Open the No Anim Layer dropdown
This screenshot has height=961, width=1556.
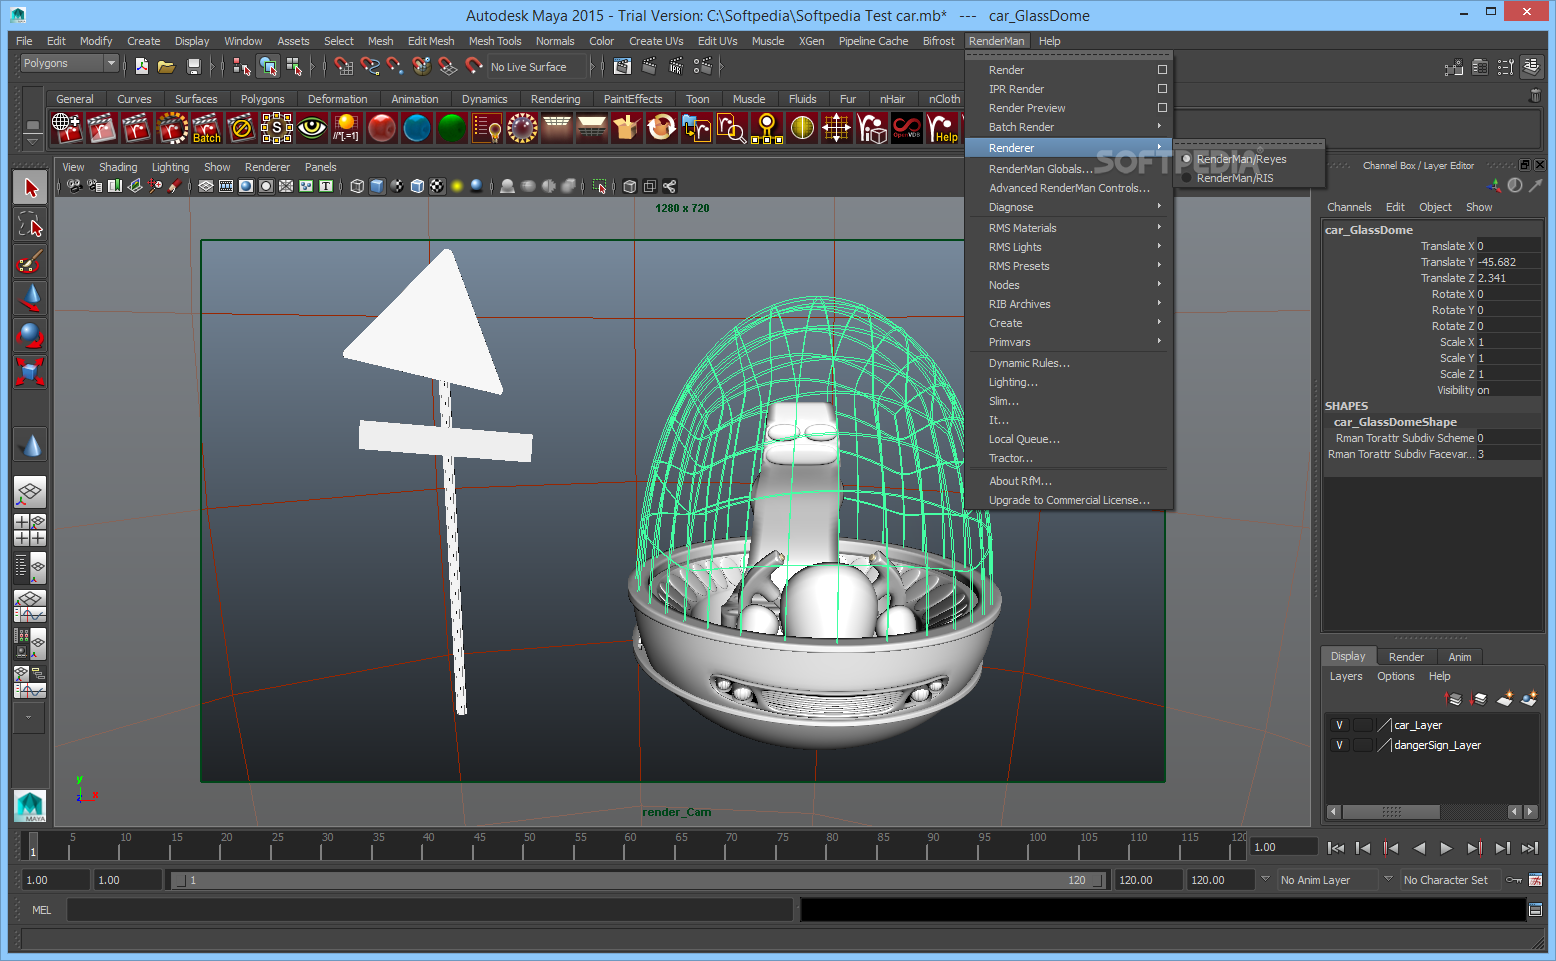pyautogui.click(x=1326, y=880)
